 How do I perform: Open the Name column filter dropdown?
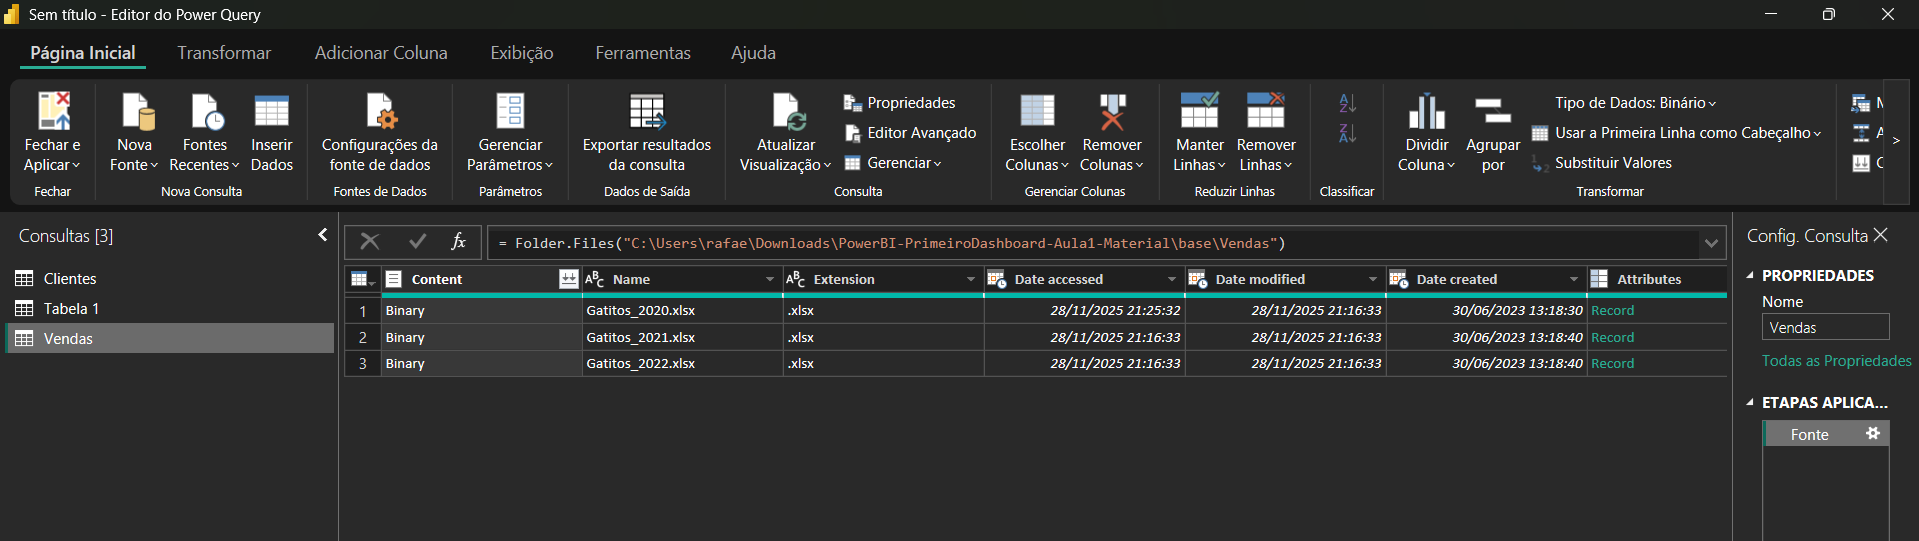point(769,280)
